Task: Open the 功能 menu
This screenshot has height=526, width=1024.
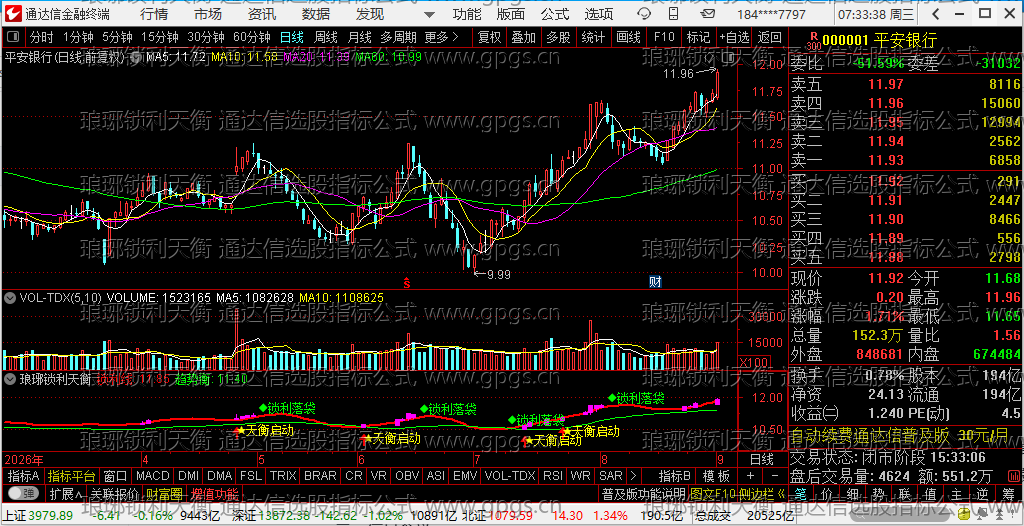Action: tap(467, 14)
